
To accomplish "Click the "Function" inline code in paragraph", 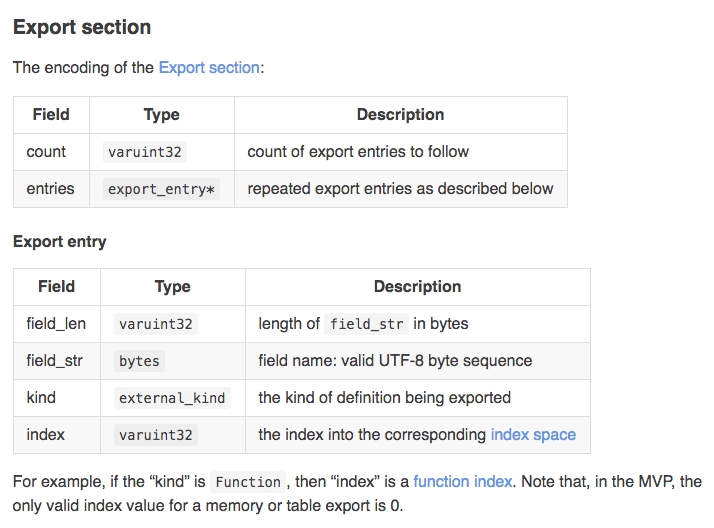I will tap(249, 482).
